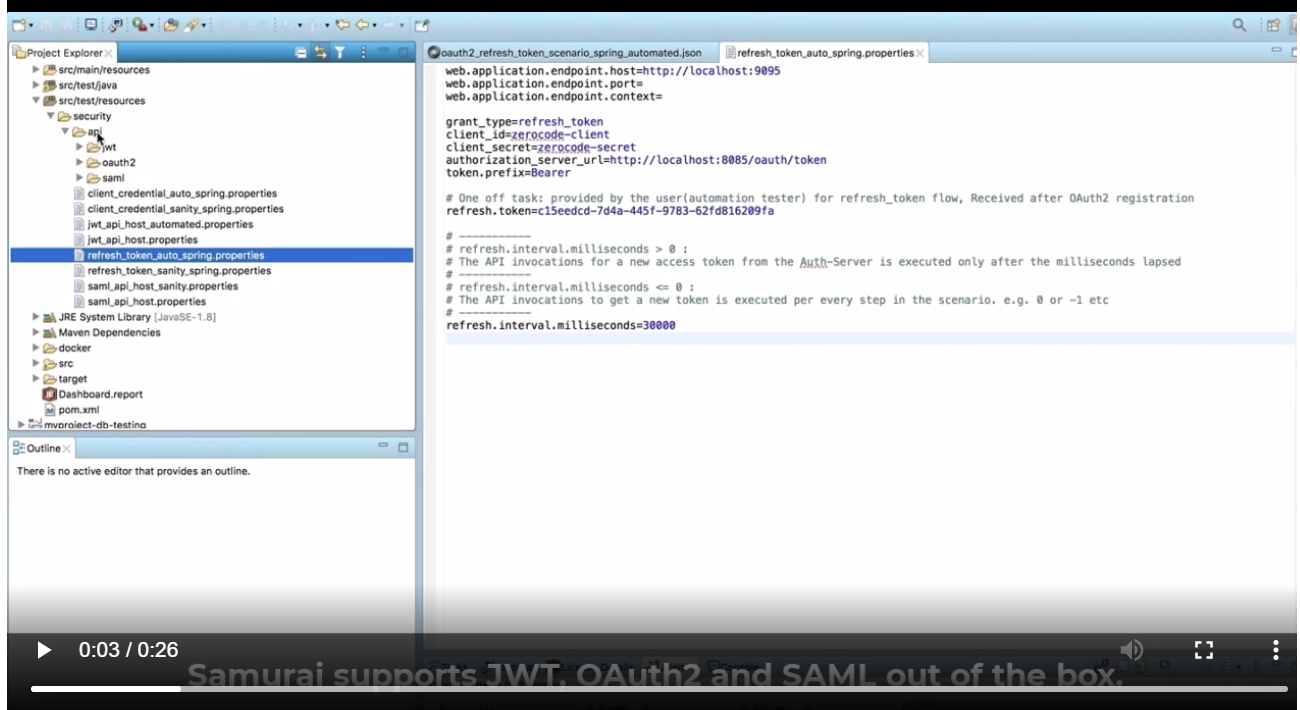Expand the saml folder
This screenshot has width=1300, height=710.
79,178
